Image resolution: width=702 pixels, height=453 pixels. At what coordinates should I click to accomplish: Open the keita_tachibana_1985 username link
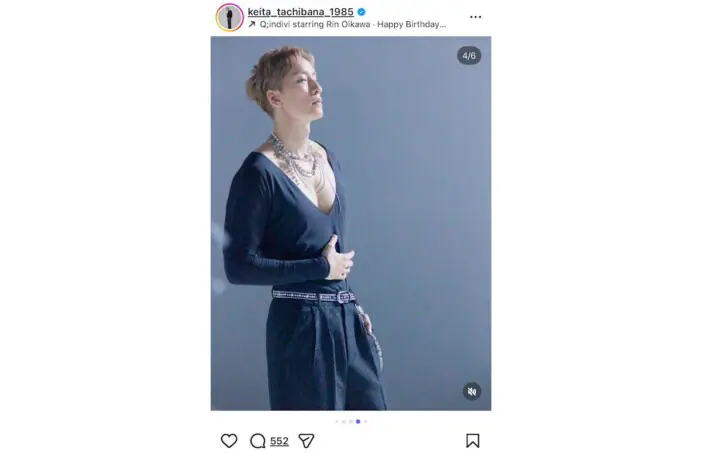(300, 12)
